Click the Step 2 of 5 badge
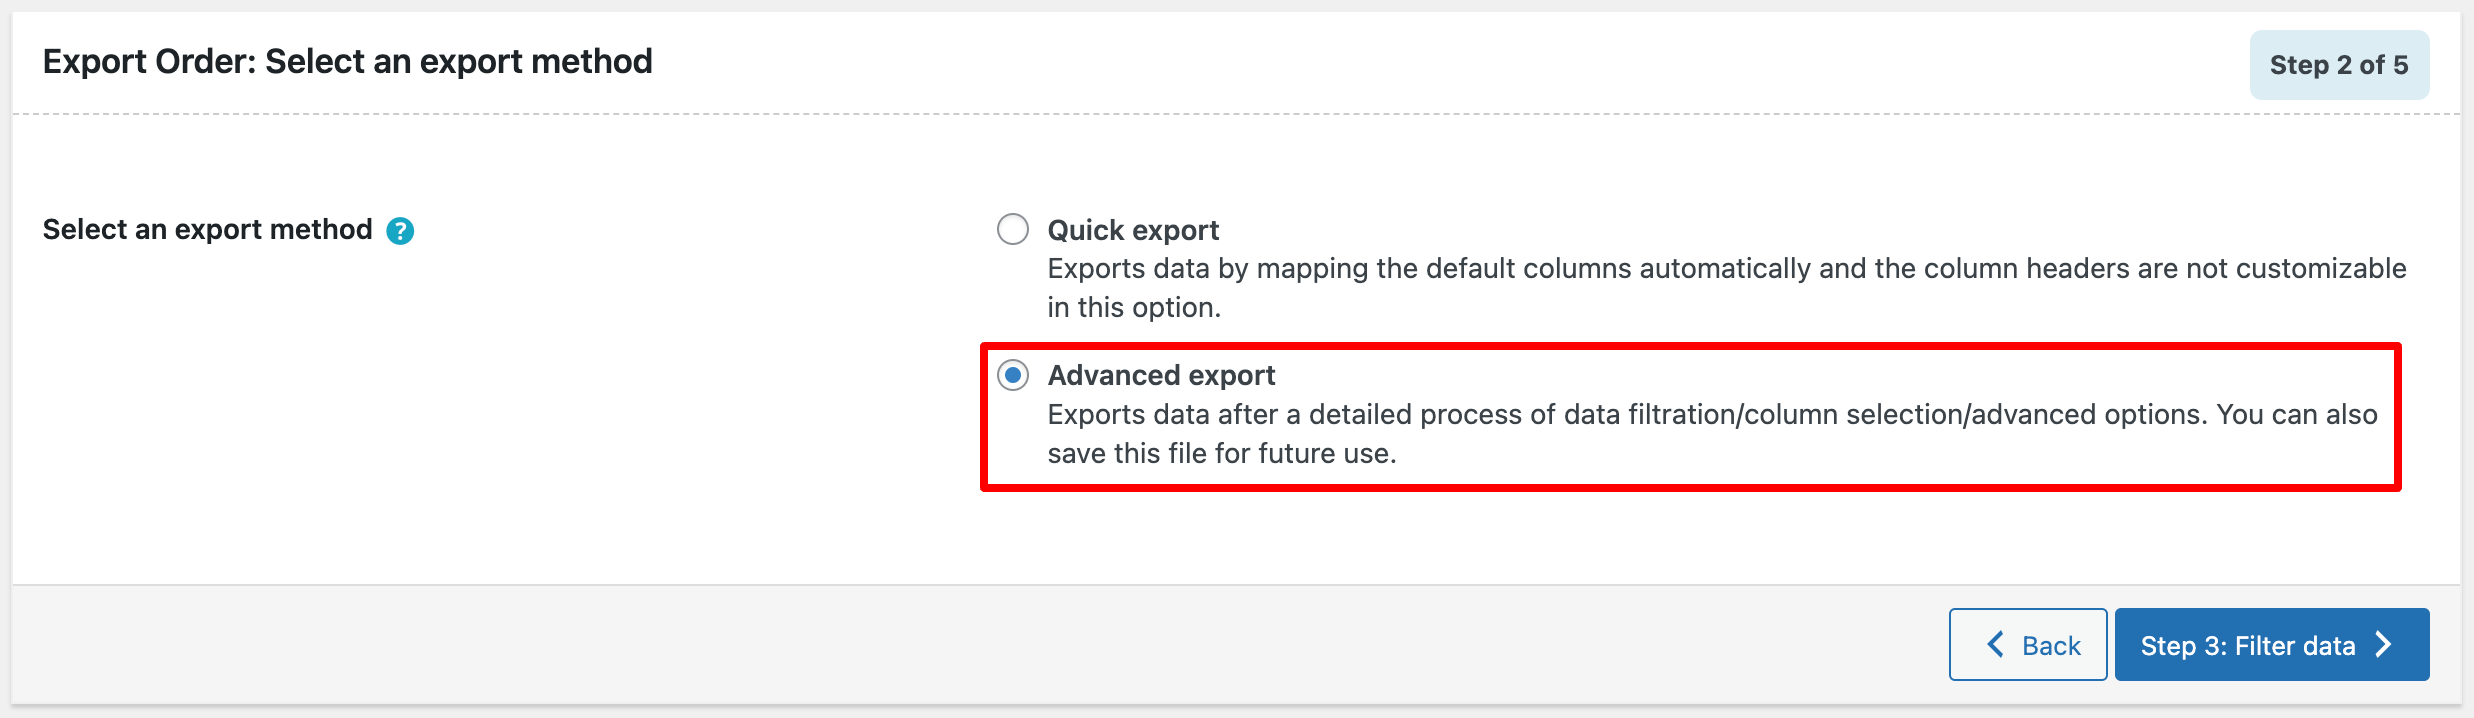 point(2340,64)
